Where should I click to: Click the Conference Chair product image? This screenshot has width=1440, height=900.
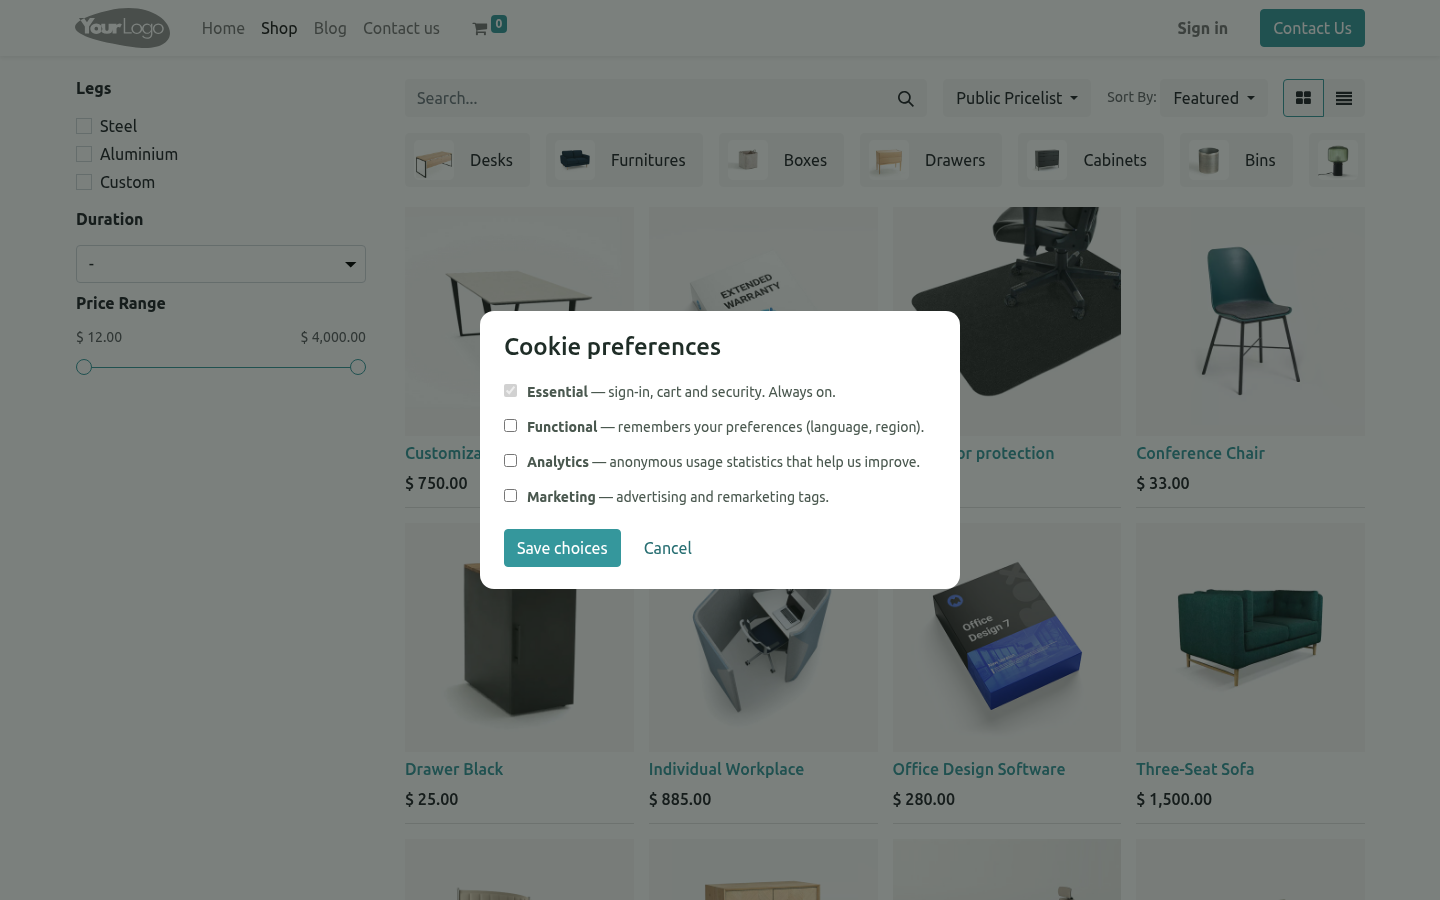pyautogui.click(x=1250, y=321)
